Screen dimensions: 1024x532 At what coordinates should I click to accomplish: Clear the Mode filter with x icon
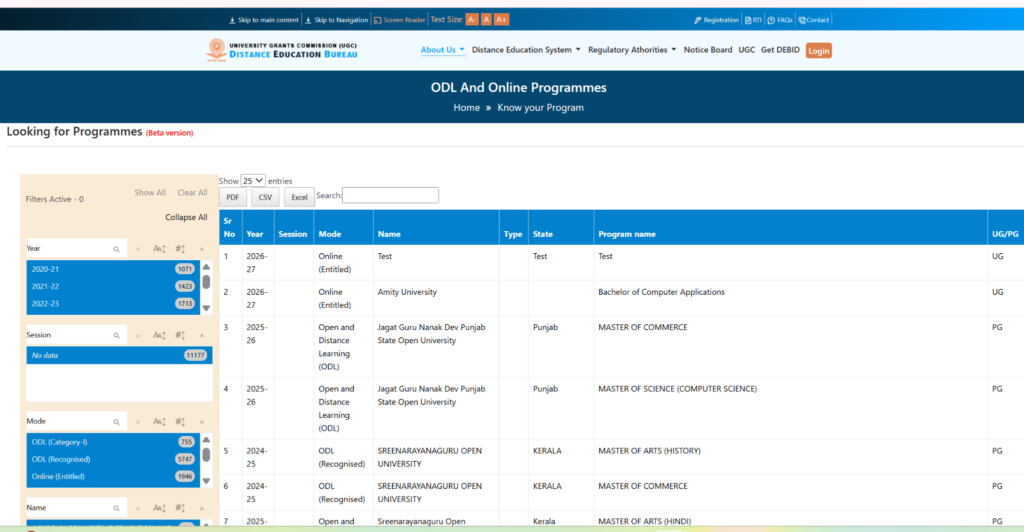click(x=138, y=422)
